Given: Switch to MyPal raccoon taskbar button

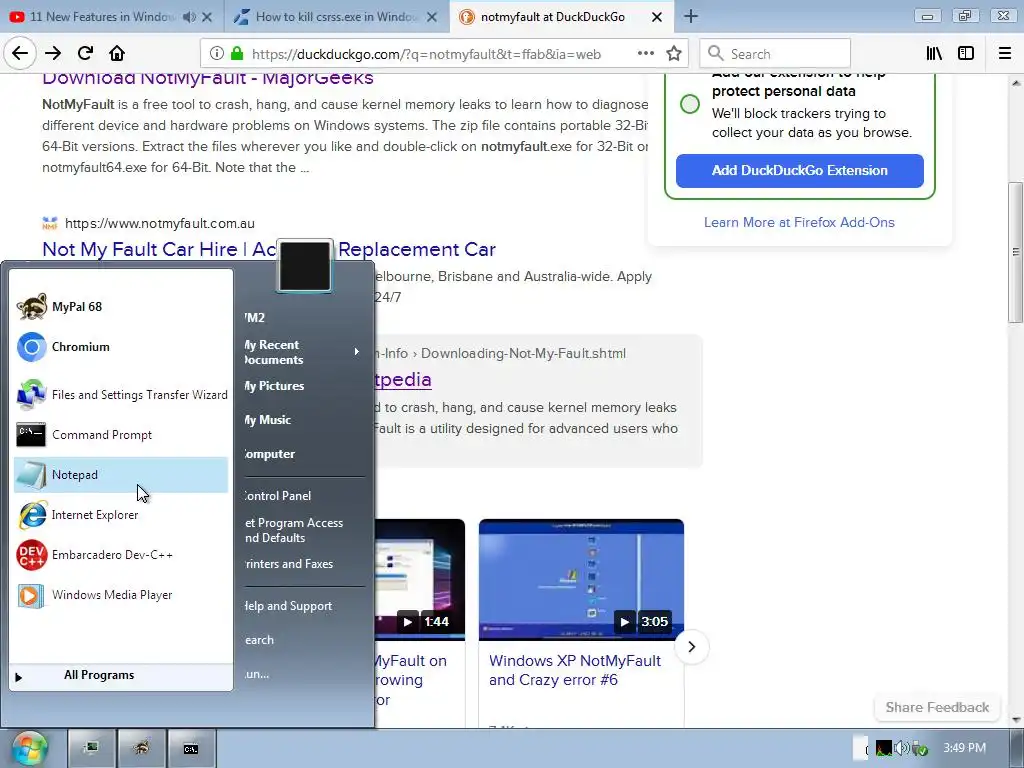Looking at the screenshot, I should tap(141, 748).
